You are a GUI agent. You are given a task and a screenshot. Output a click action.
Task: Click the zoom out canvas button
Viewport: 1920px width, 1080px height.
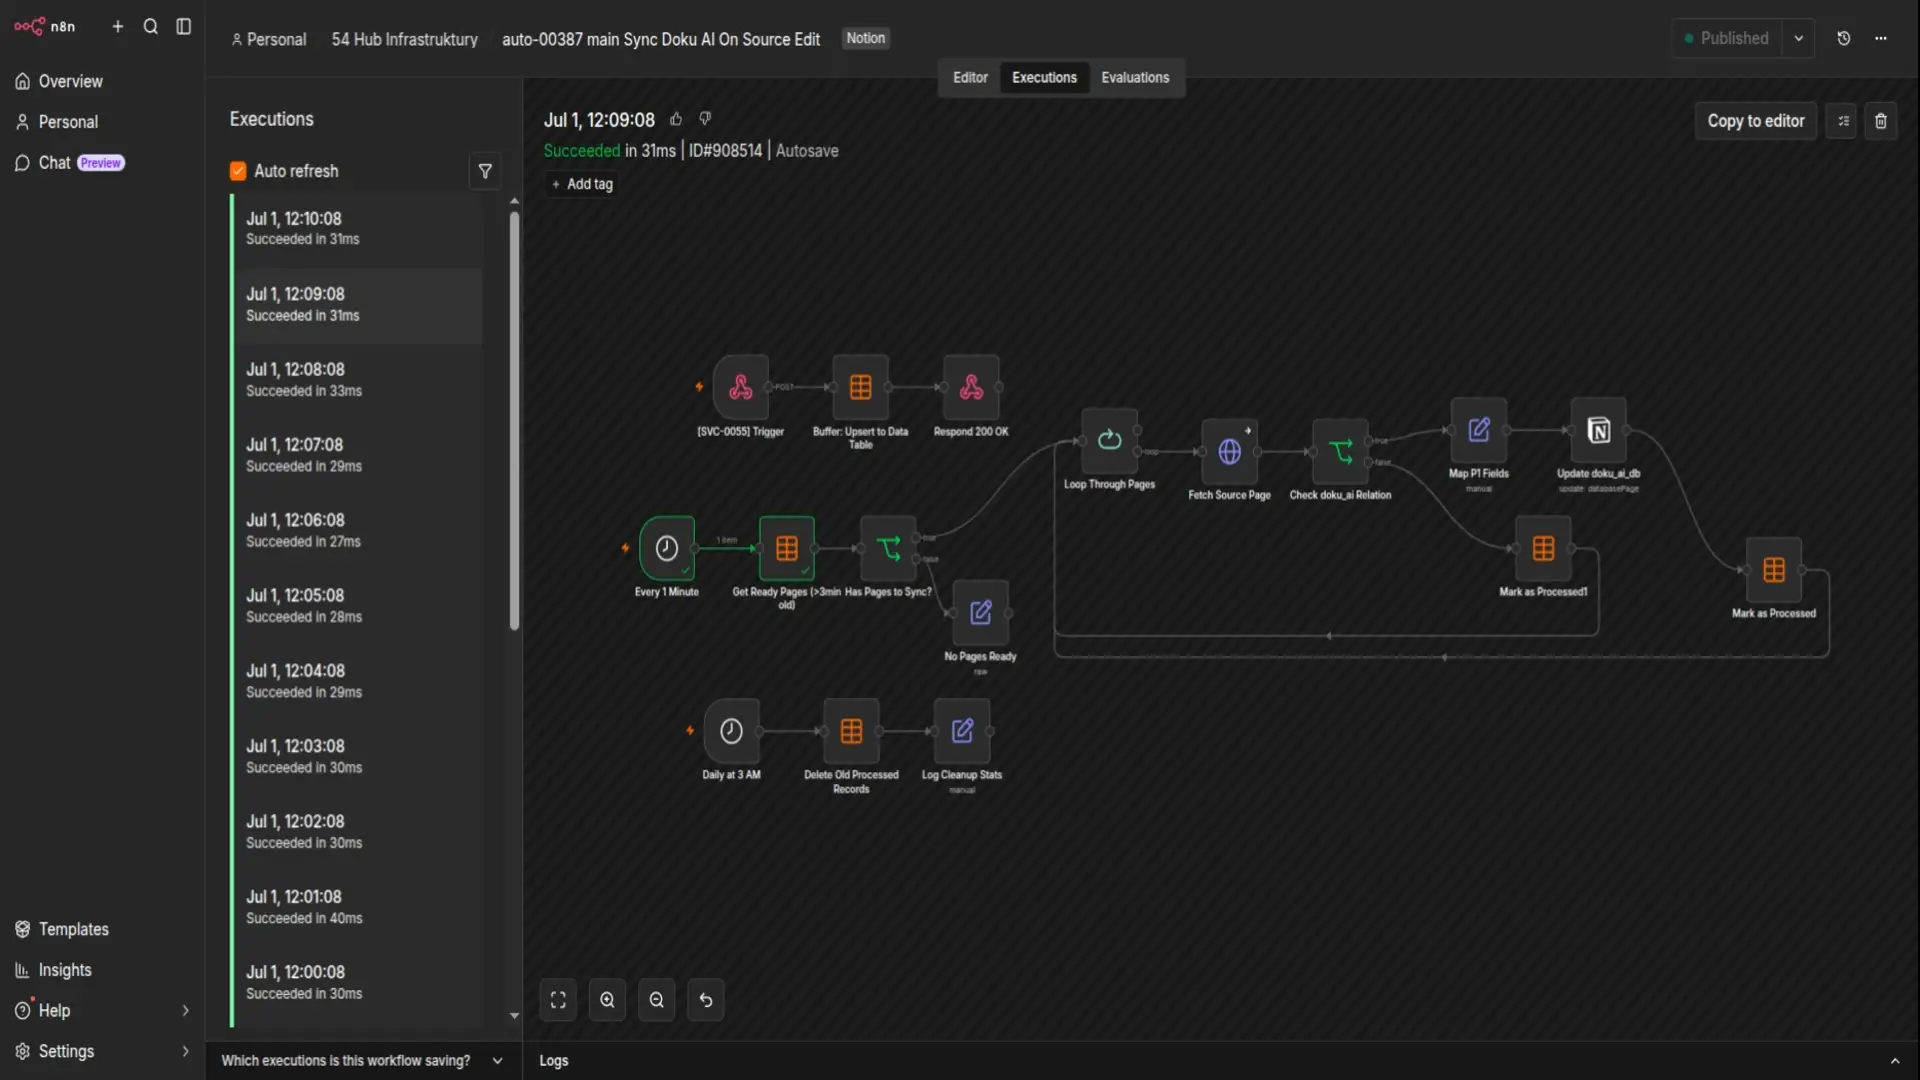click(656, 1000)
